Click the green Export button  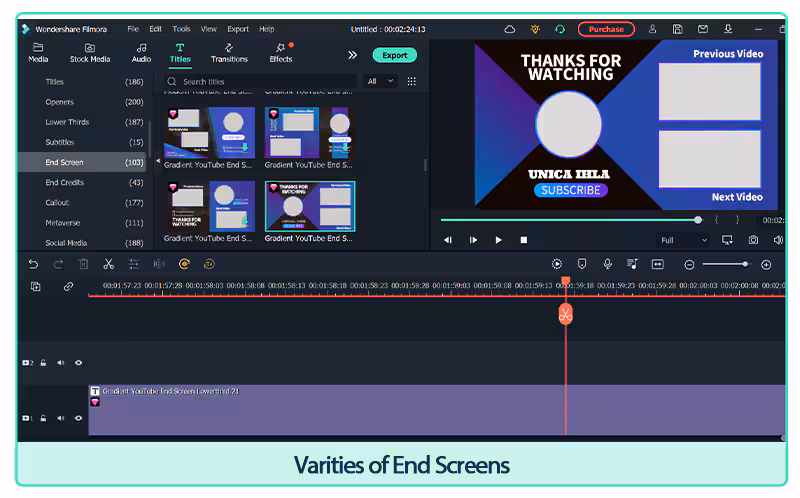pyautogui.click(x=395, y=55)
